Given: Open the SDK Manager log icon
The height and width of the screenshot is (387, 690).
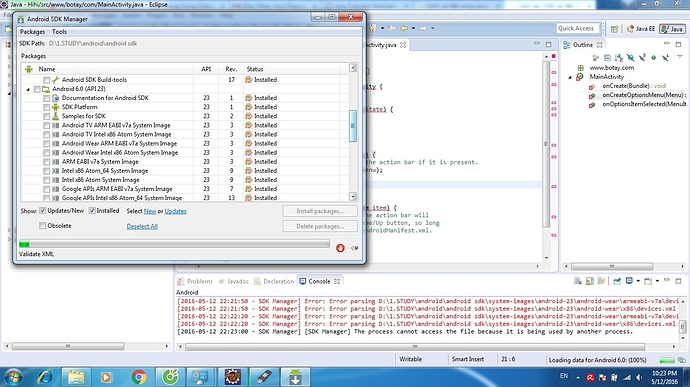Looking at the screenshot, I should [354, 248].
